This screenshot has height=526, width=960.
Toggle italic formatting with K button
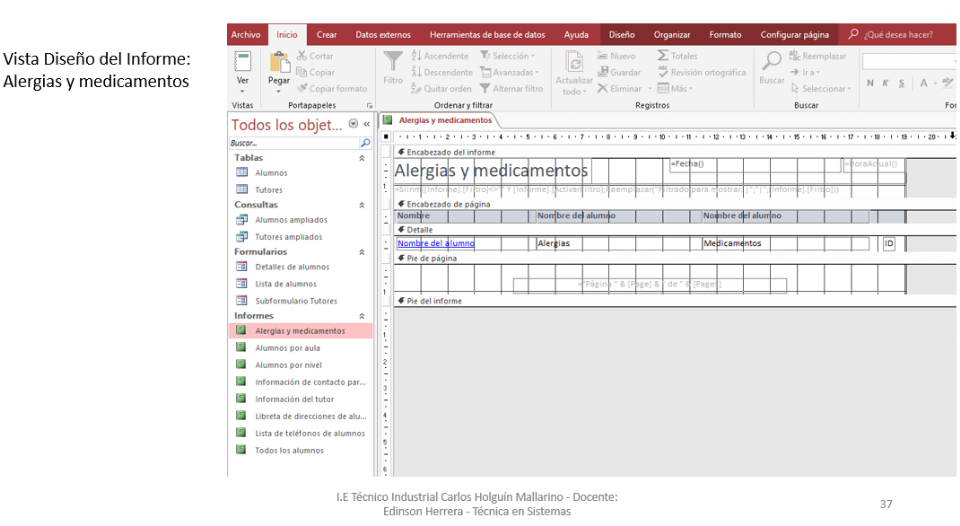[x=886, y=83]
